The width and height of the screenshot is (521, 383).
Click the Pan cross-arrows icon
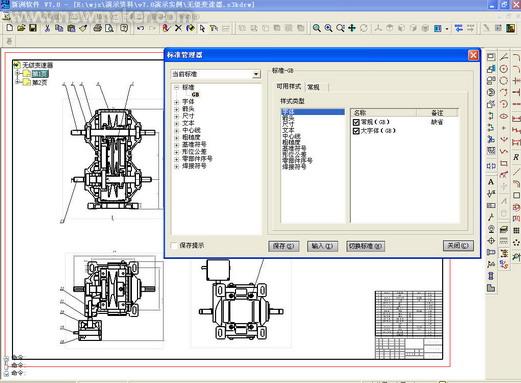click(x=352, y=28)
